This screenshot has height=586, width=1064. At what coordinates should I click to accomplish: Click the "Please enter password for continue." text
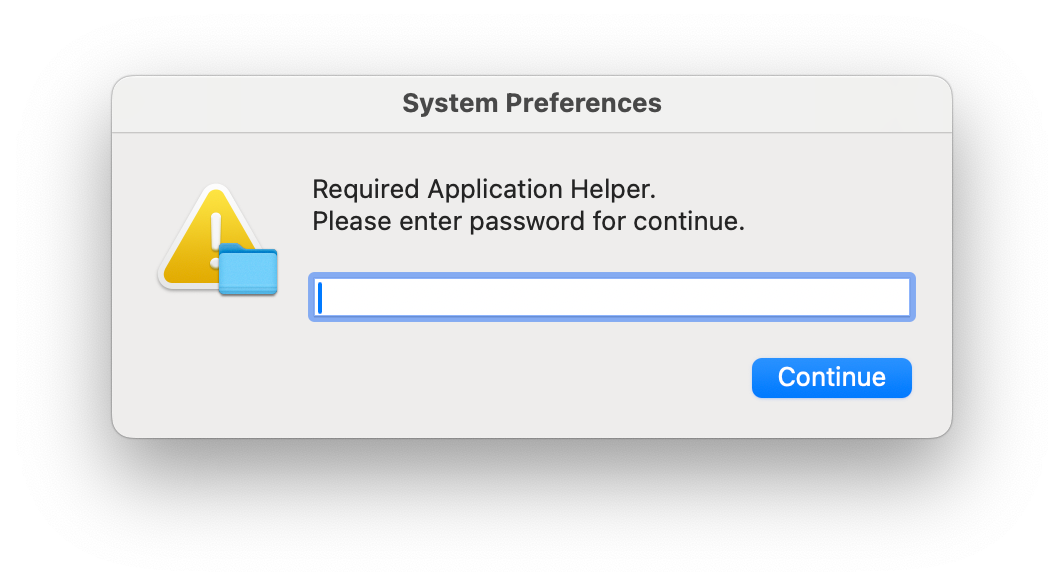point(528,221)
